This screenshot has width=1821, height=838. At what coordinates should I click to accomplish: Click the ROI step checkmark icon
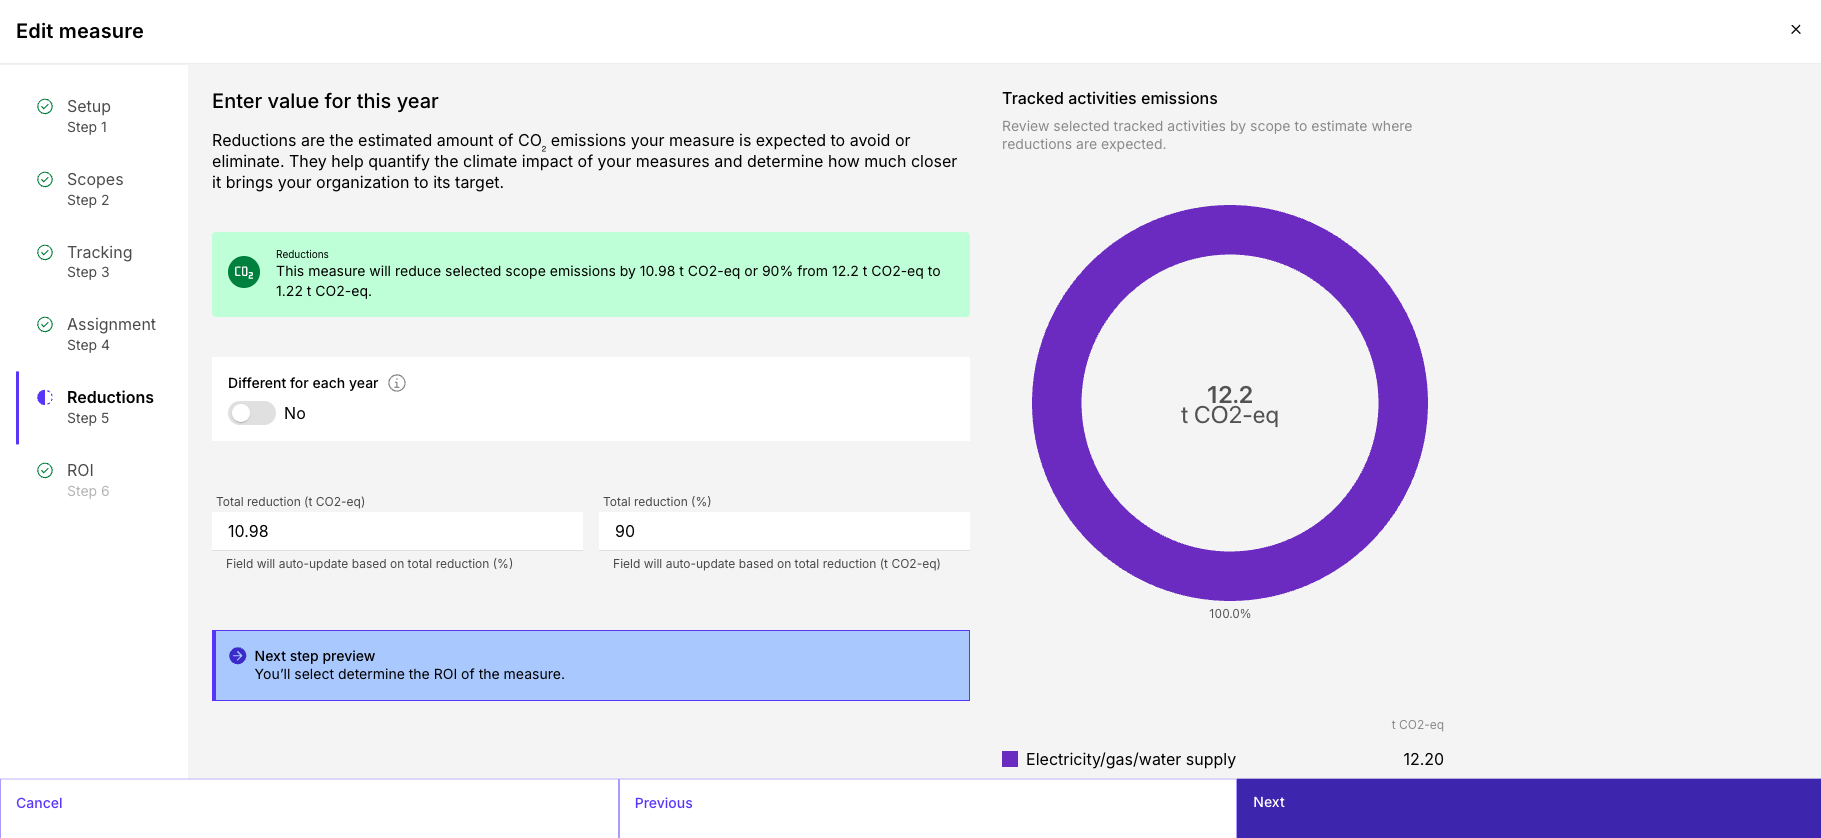45,470
